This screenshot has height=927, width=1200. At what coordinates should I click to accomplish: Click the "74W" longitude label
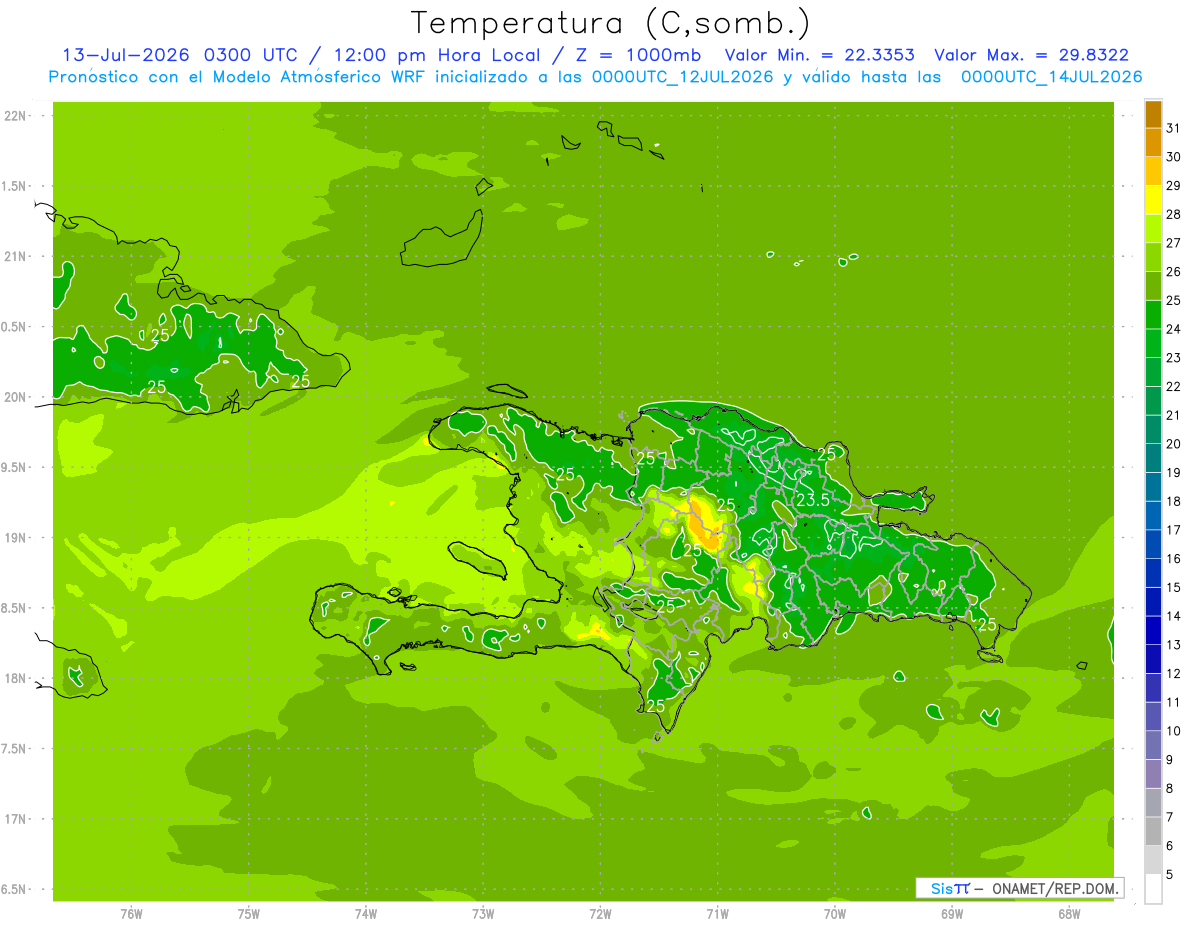tap(366, 914)
